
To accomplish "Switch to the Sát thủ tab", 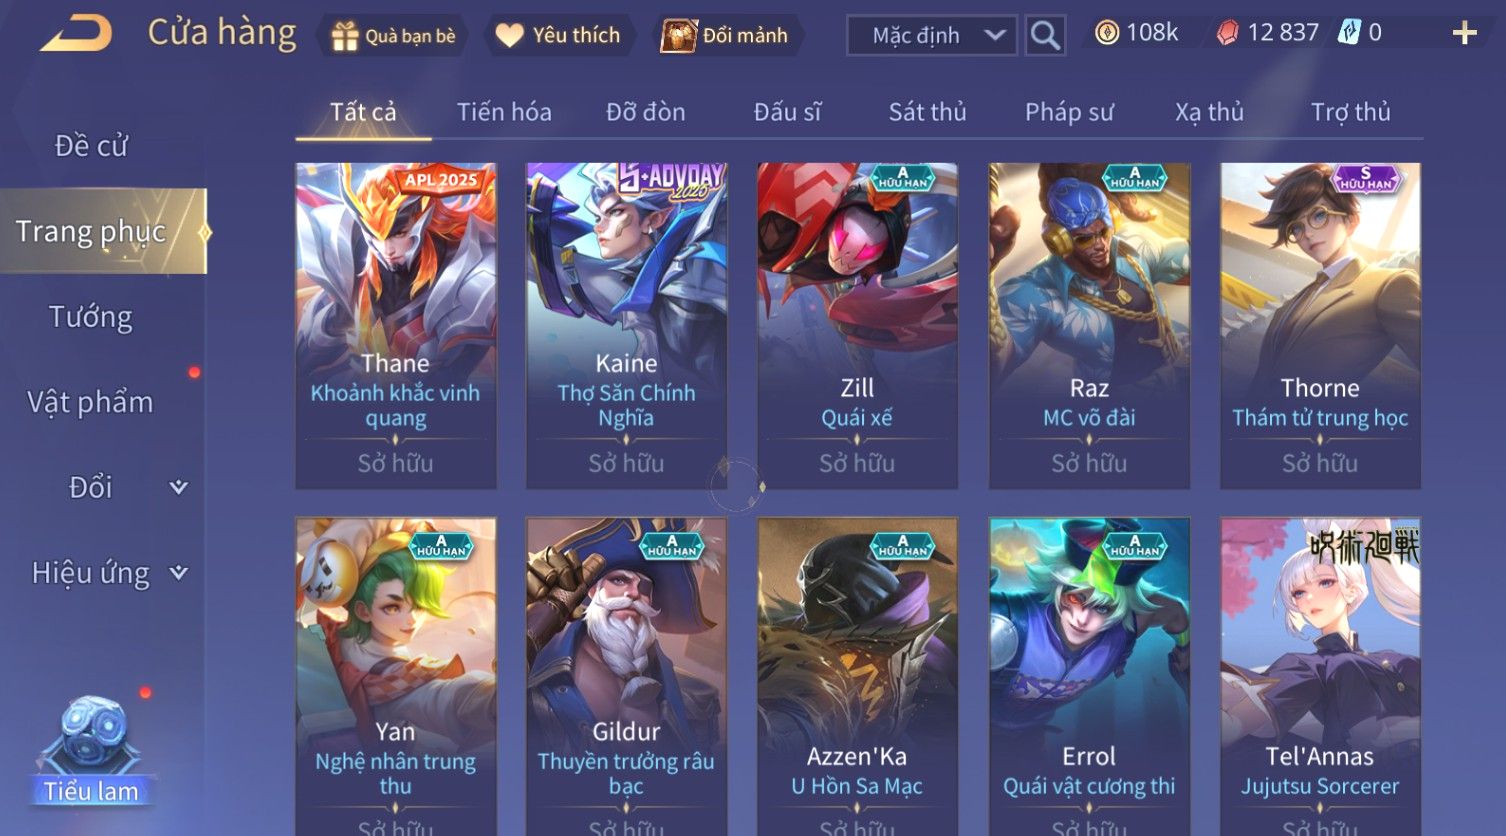I will [927, 112].
